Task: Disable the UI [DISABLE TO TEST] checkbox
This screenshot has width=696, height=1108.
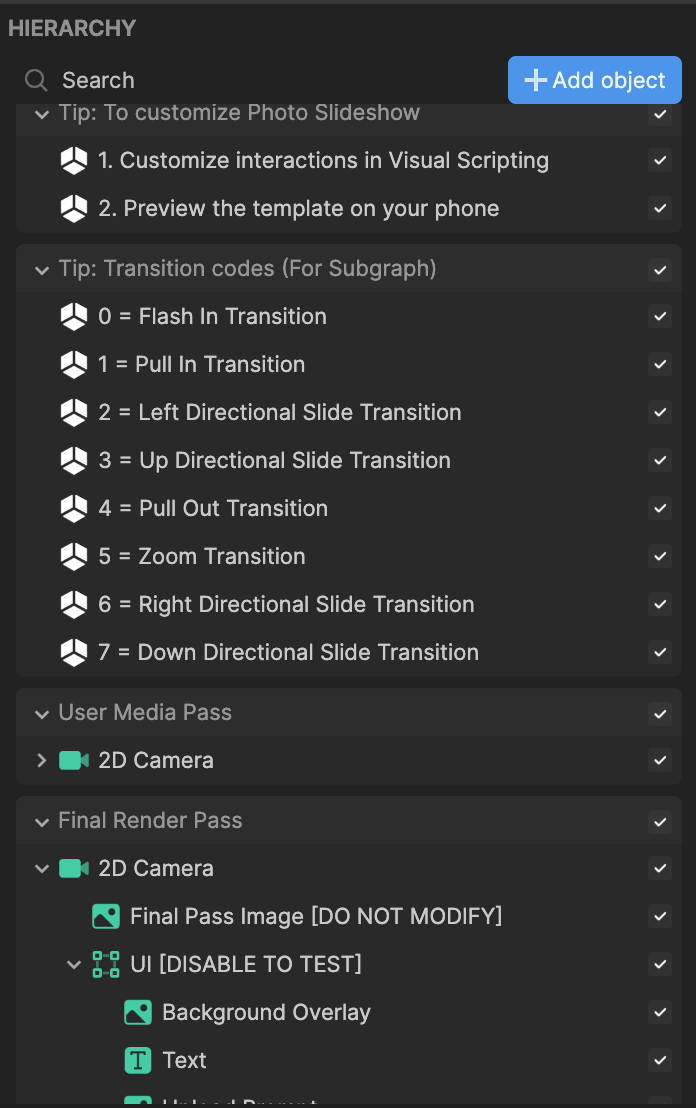Action: pyautogui.click(x=660, y=965)
